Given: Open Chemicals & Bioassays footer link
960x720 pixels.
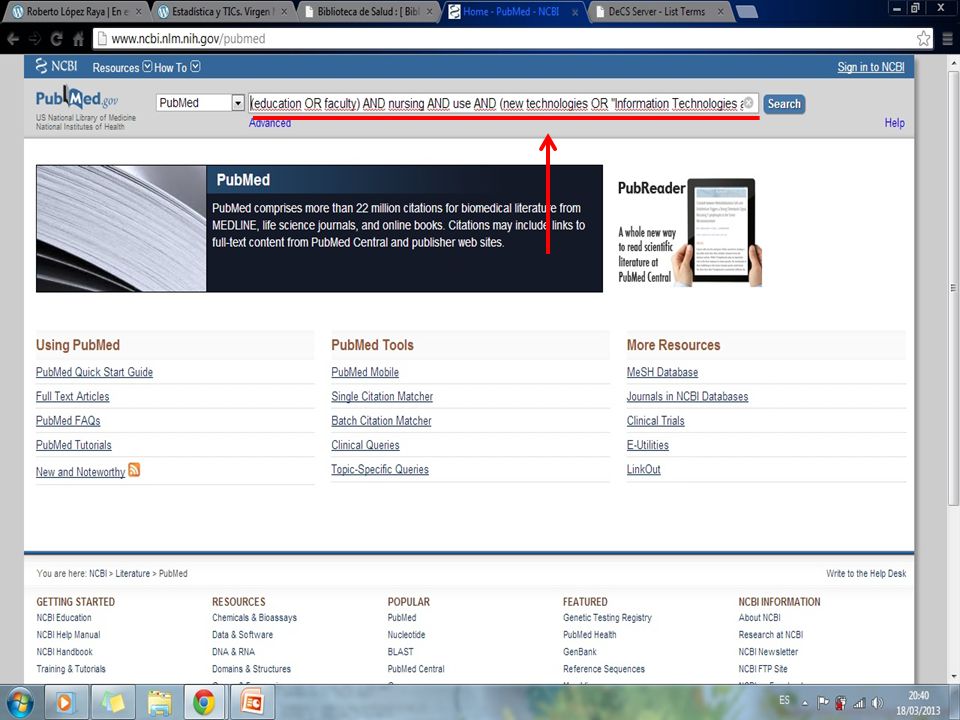Looking at the screenshot, I should [254, 618].
